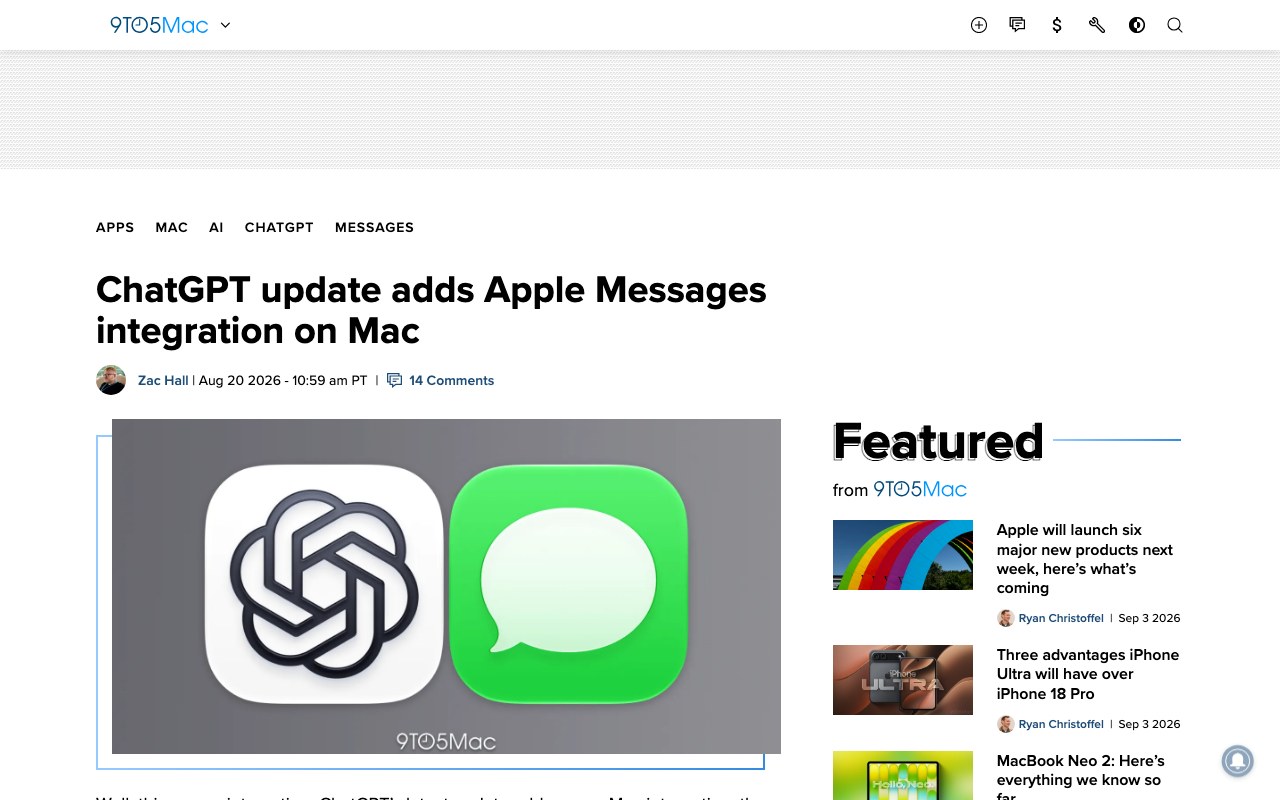1280x800 pixels.
Task: Open the MacBook Neo 2 thumbnail
Action: (x=903, y=775)
